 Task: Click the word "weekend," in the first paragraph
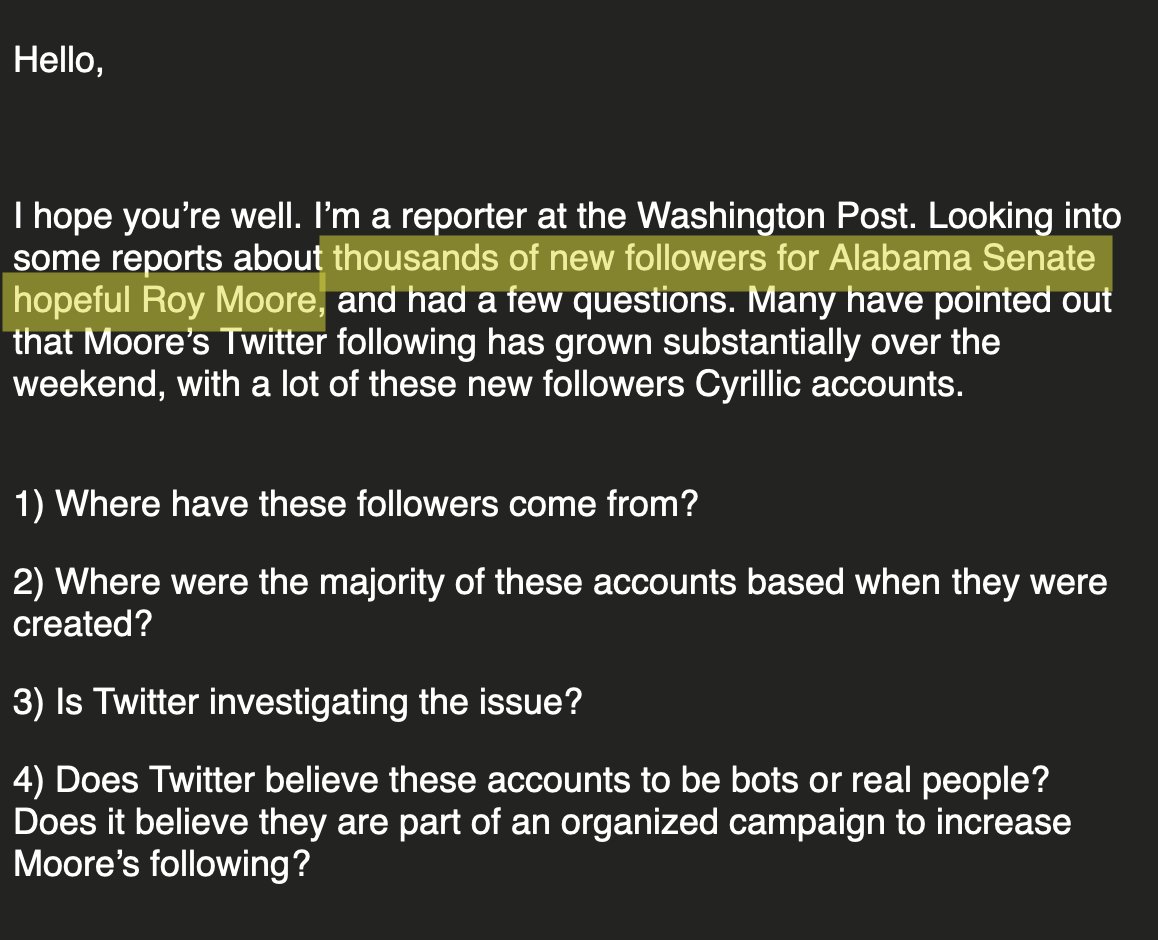(x=89, y=385)
